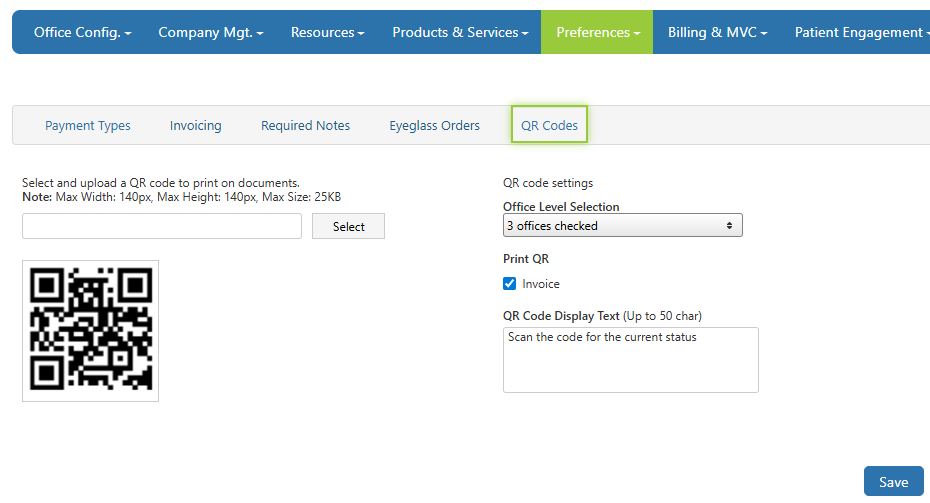Open the Billing & MVC menu

[x=717, y=32]
